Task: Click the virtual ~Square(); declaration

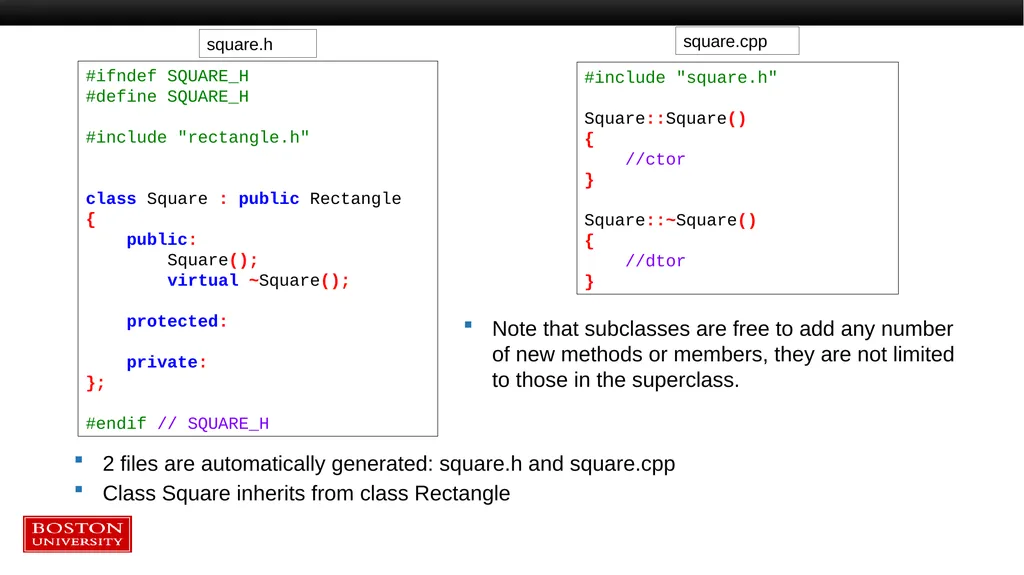Action: click(258, 281)
